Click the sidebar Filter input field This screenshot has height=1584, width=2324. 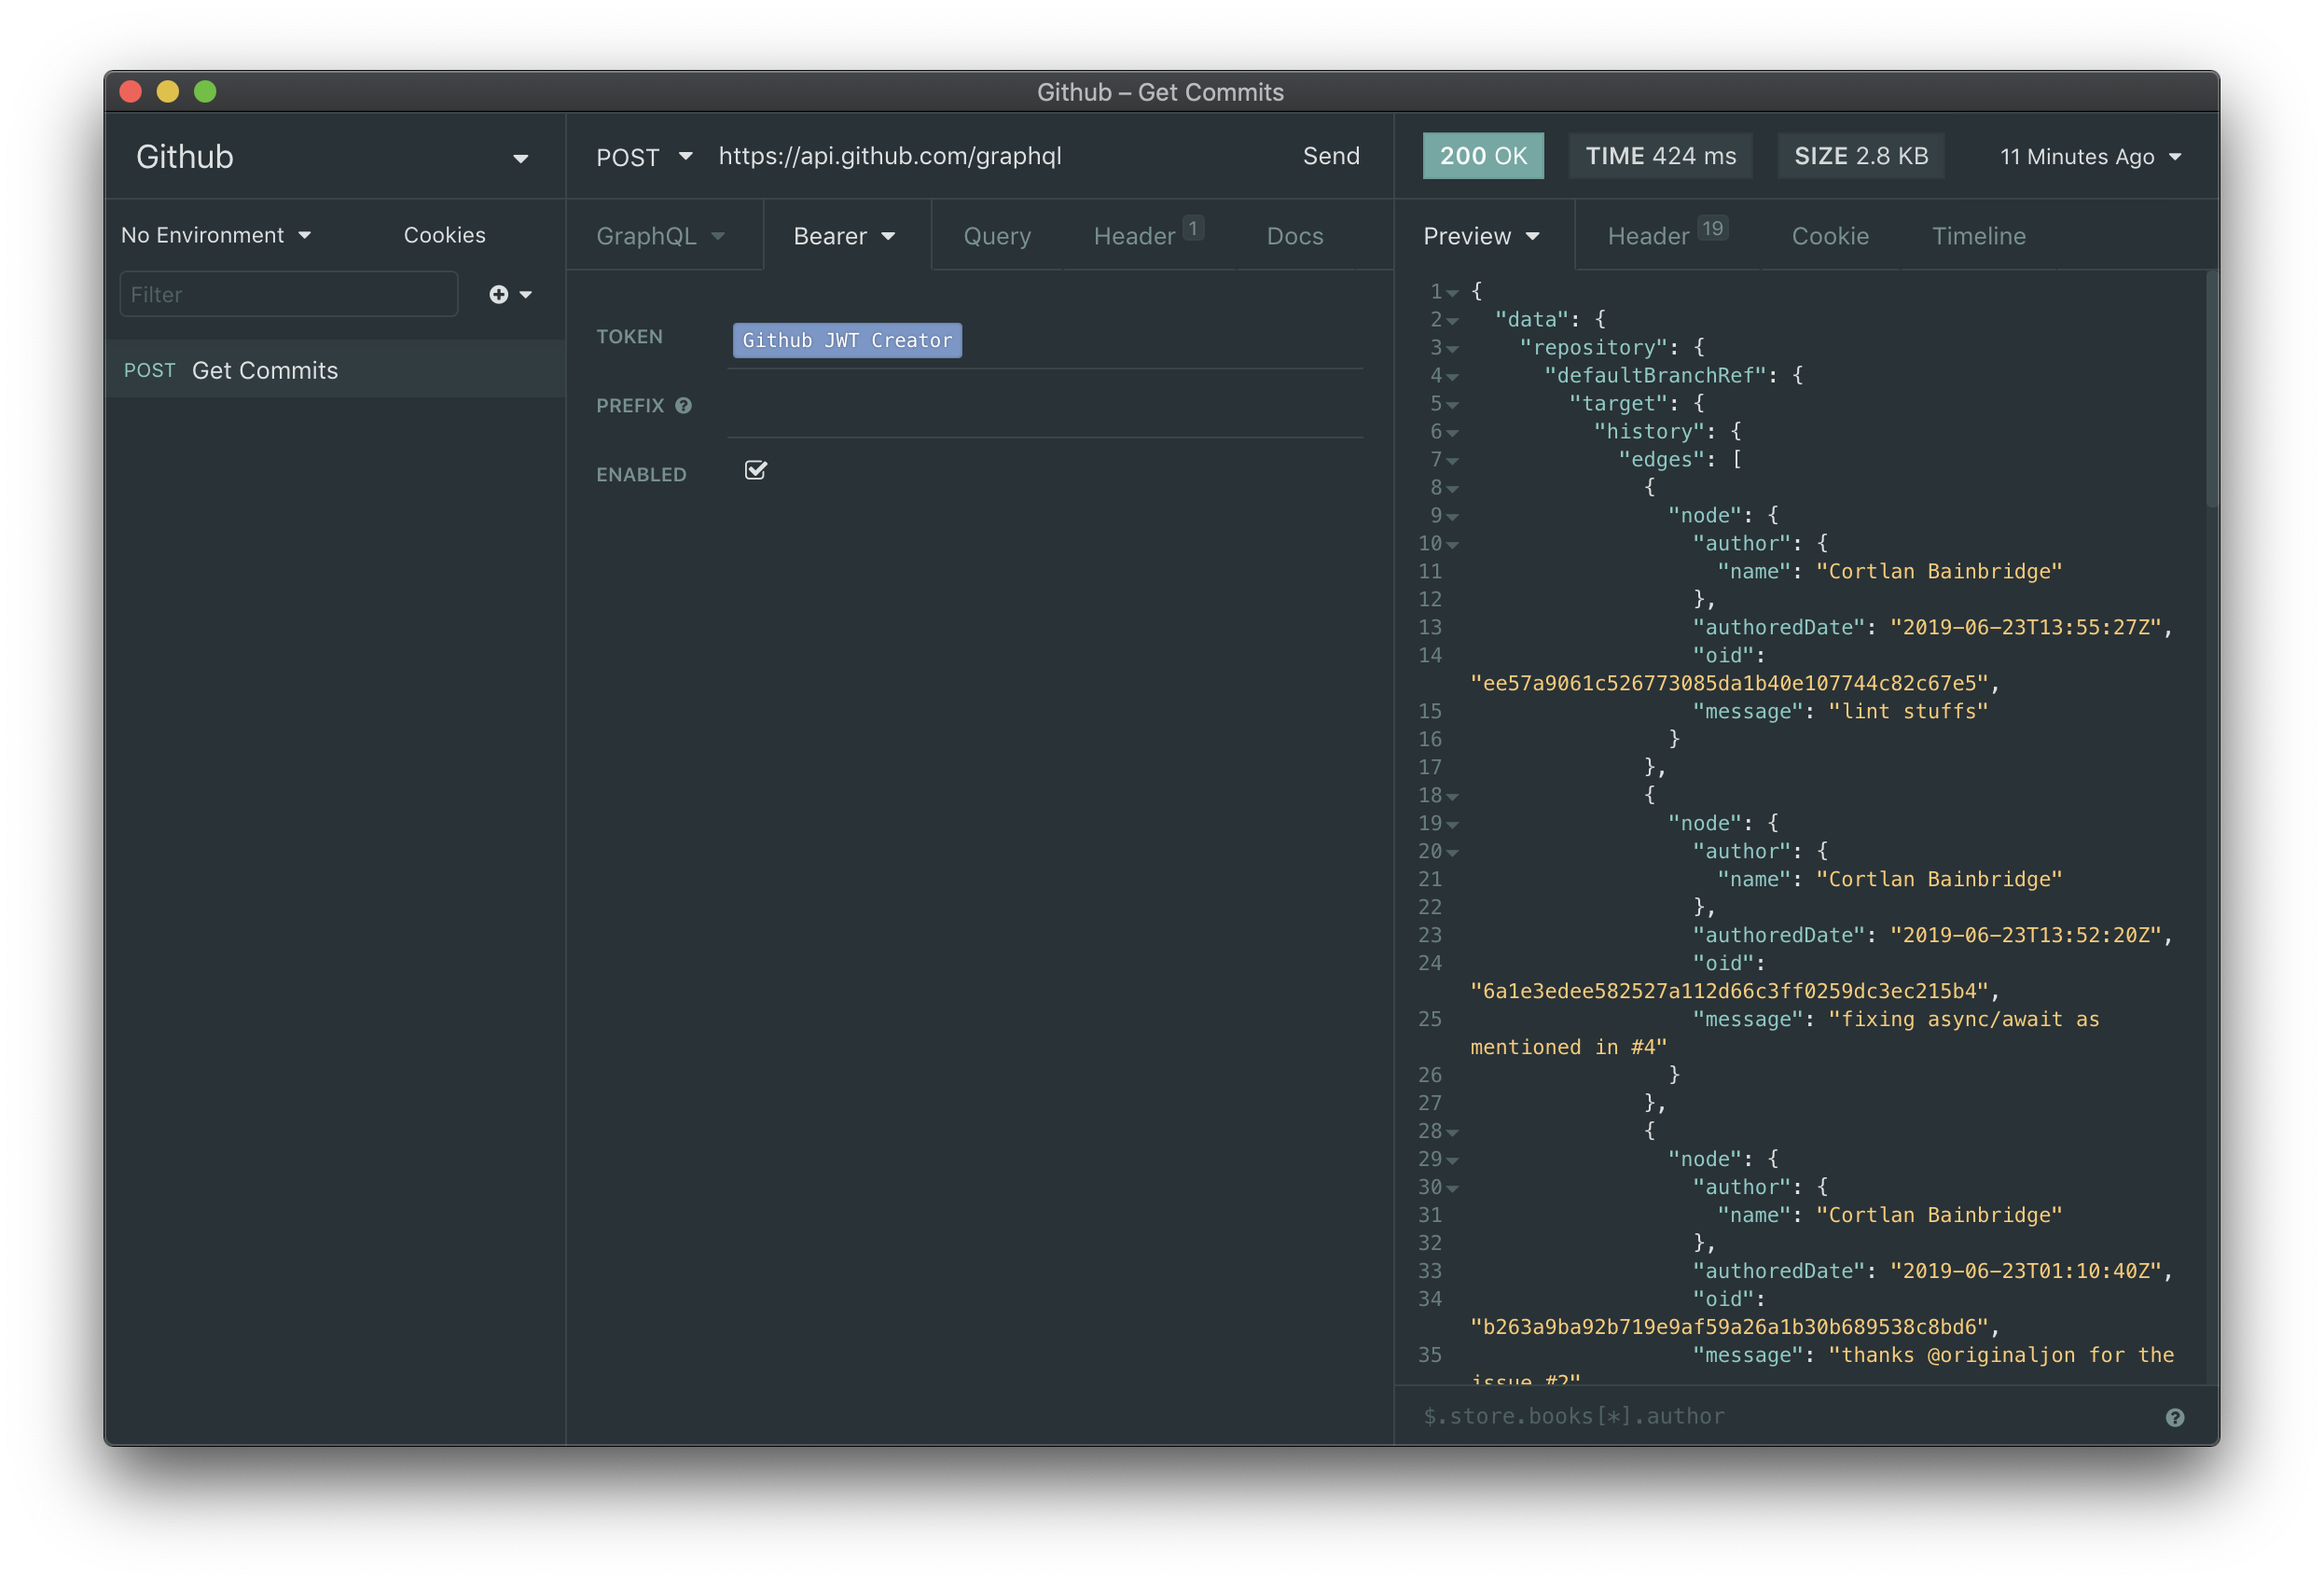[288, 294]
